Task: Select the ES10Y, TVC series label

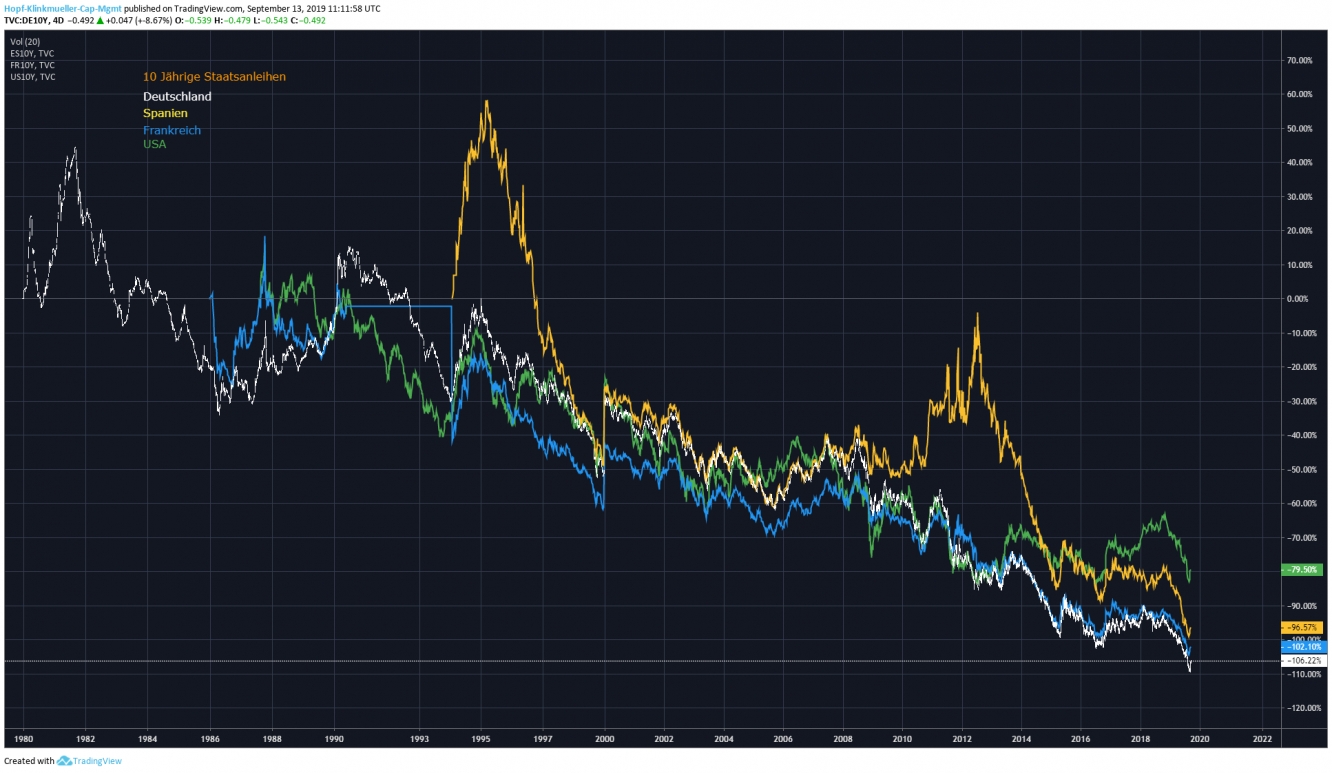Action: (x=31, y=53)
